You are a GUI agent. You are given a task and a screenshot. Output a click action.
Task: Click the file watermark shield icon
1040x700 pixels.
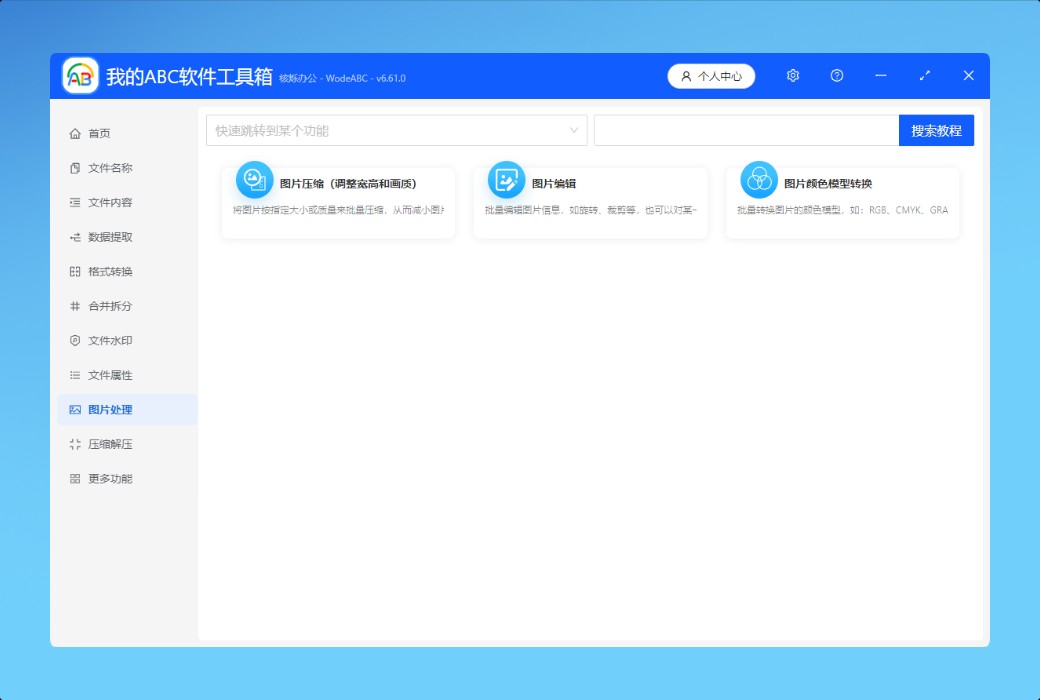pos(75,341)
